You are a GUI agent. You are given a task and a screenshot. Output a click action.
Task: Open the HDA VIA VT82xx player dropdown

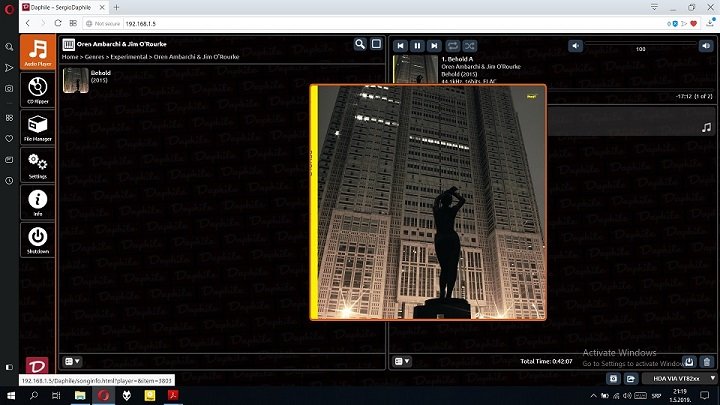[x=680, y=378]
